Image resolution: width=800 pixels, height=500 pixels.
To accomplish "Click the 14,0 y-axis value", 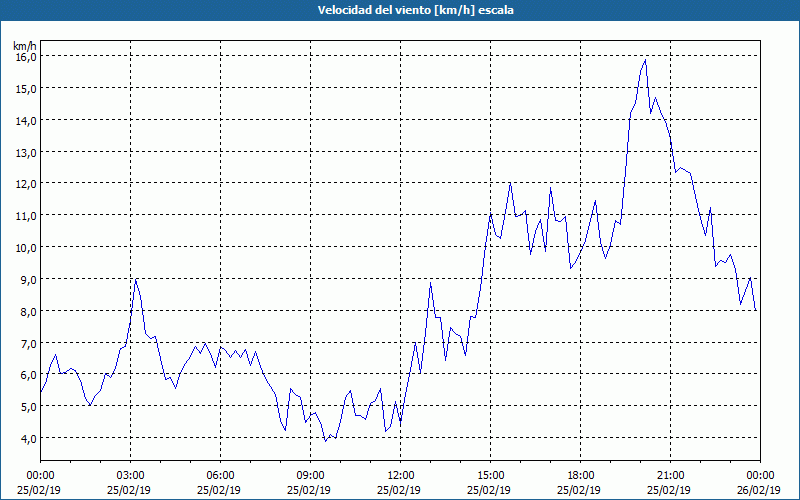I will tap(26, 120).
